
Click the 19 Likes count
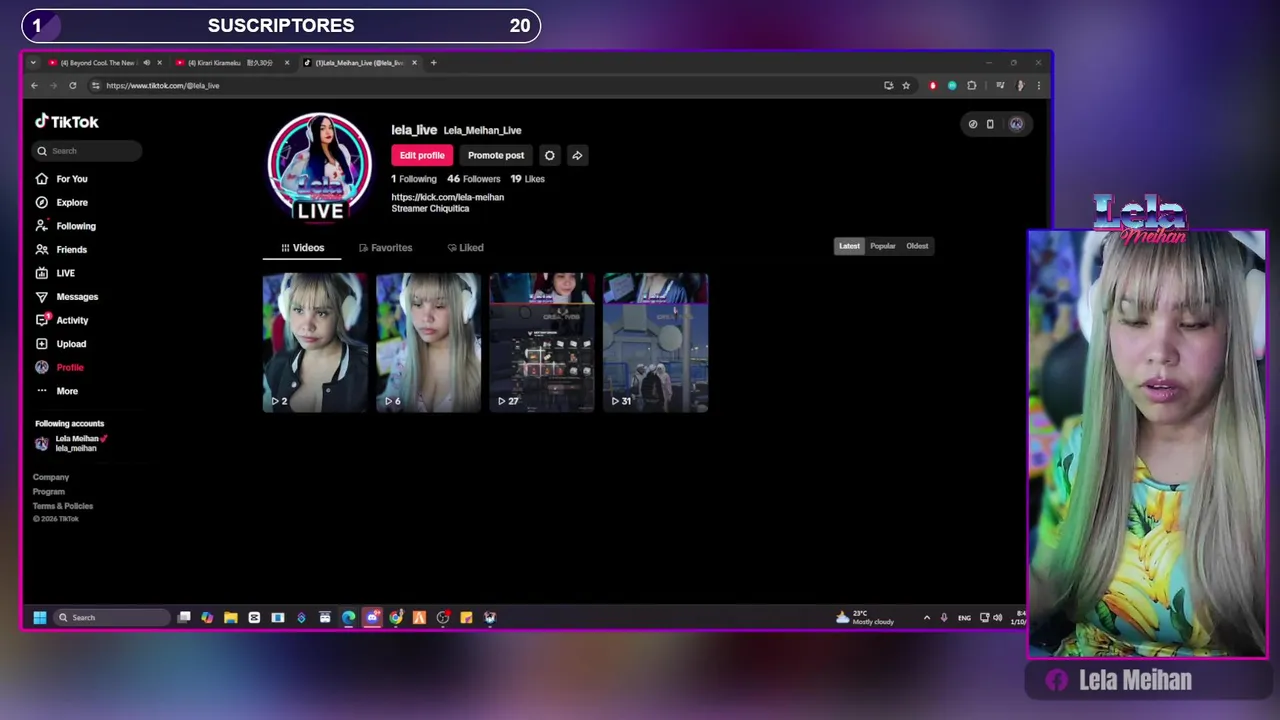[x=528, y=179]
